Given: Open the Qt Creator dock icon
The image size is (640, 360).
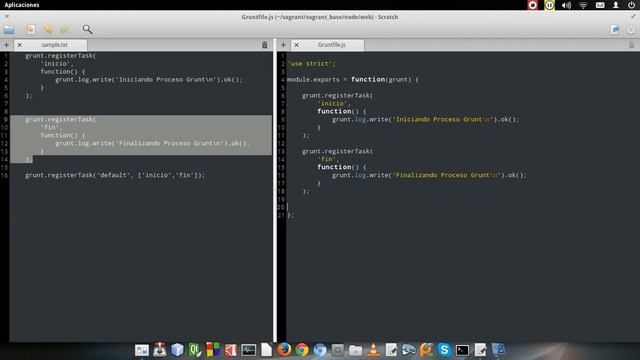Looking at the screenshot, I should click(195, 350).
